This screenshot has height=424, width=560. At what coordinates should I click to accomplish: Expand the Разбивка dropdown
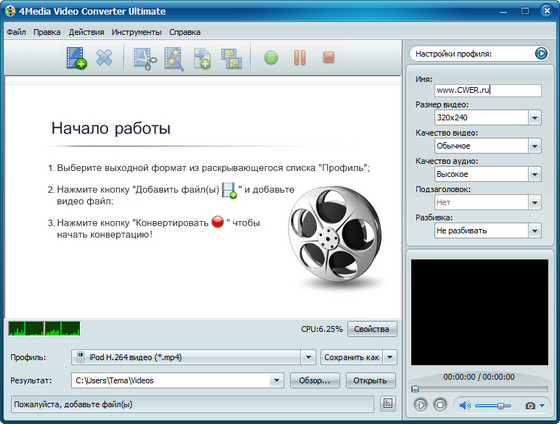tap(535, 231)
